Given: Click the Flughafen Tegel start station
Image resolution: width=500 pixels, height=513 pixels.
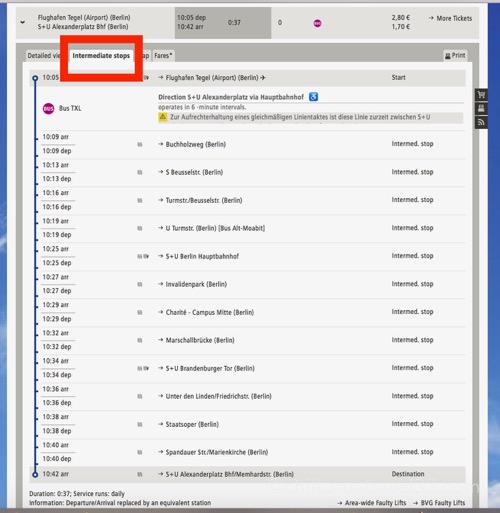Looking at the screenshot, I should pos(212,78).
